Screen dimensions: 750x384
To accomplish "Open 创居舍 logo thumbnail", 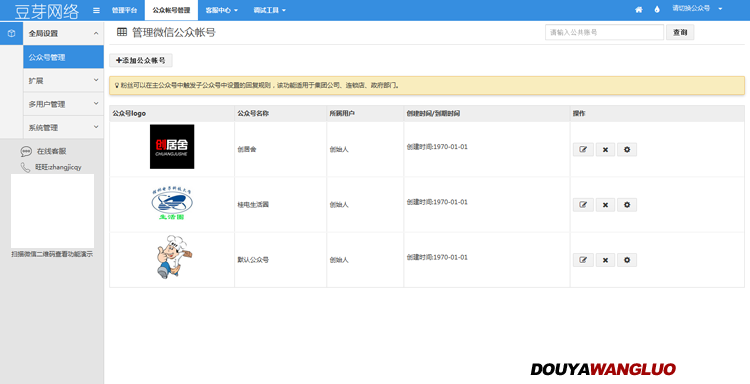I will pos(172,147).
